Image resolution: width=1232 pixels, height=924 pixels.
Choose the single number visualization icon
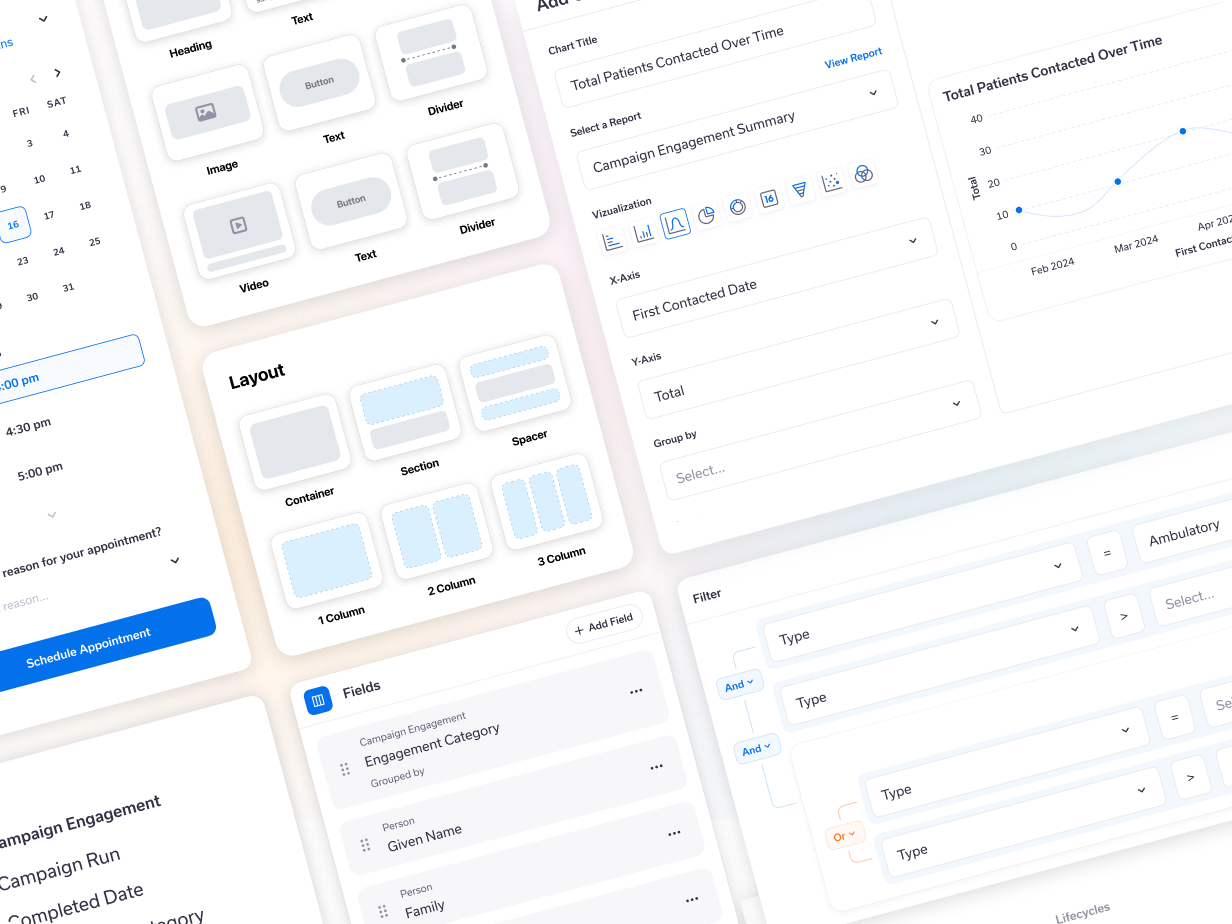coord(769,199)
